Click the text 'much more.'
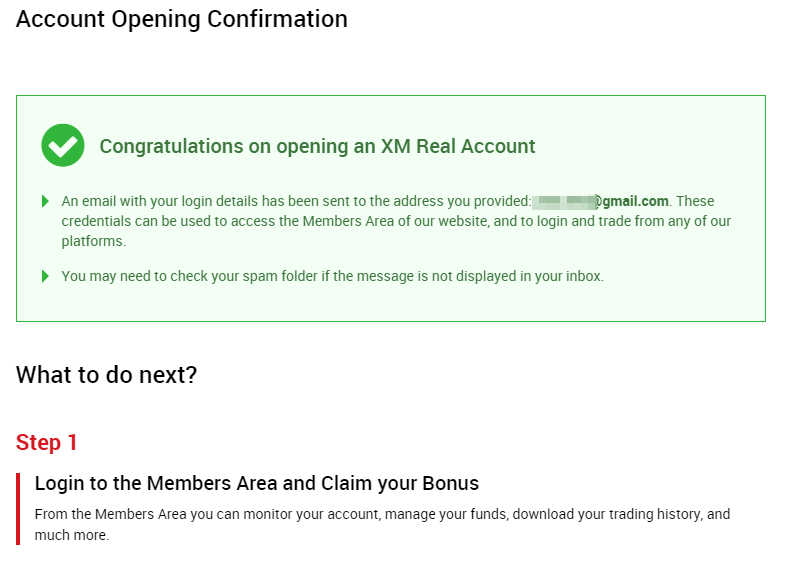Screen dimensions: 785x571 tap(72, 535)
